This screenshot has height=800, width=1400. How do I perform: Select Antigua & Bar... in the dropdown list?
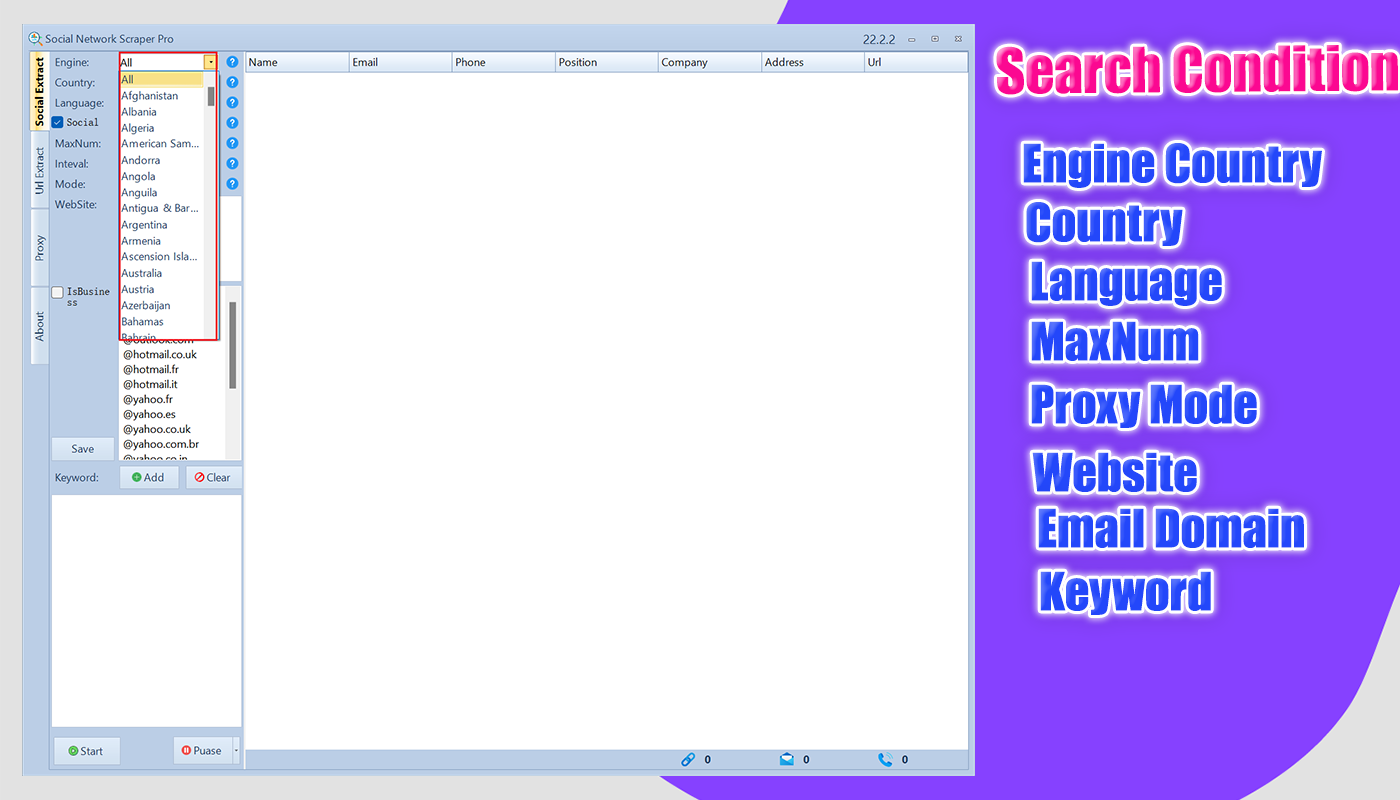(x=161, y=208)
